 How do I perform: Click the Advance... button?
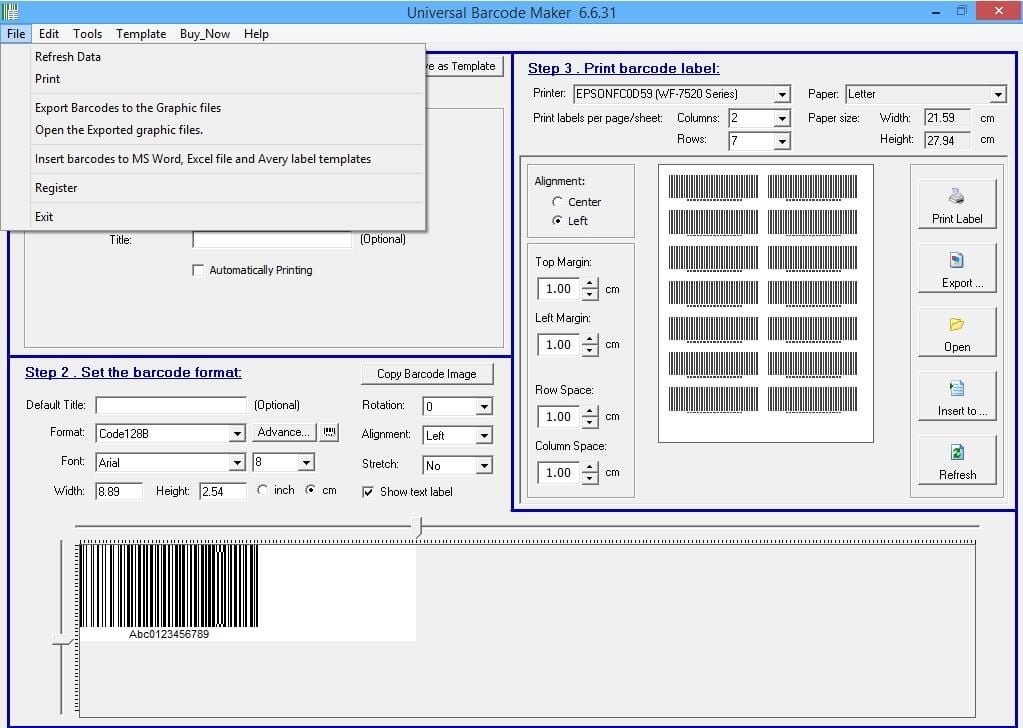tap(284, 432)
